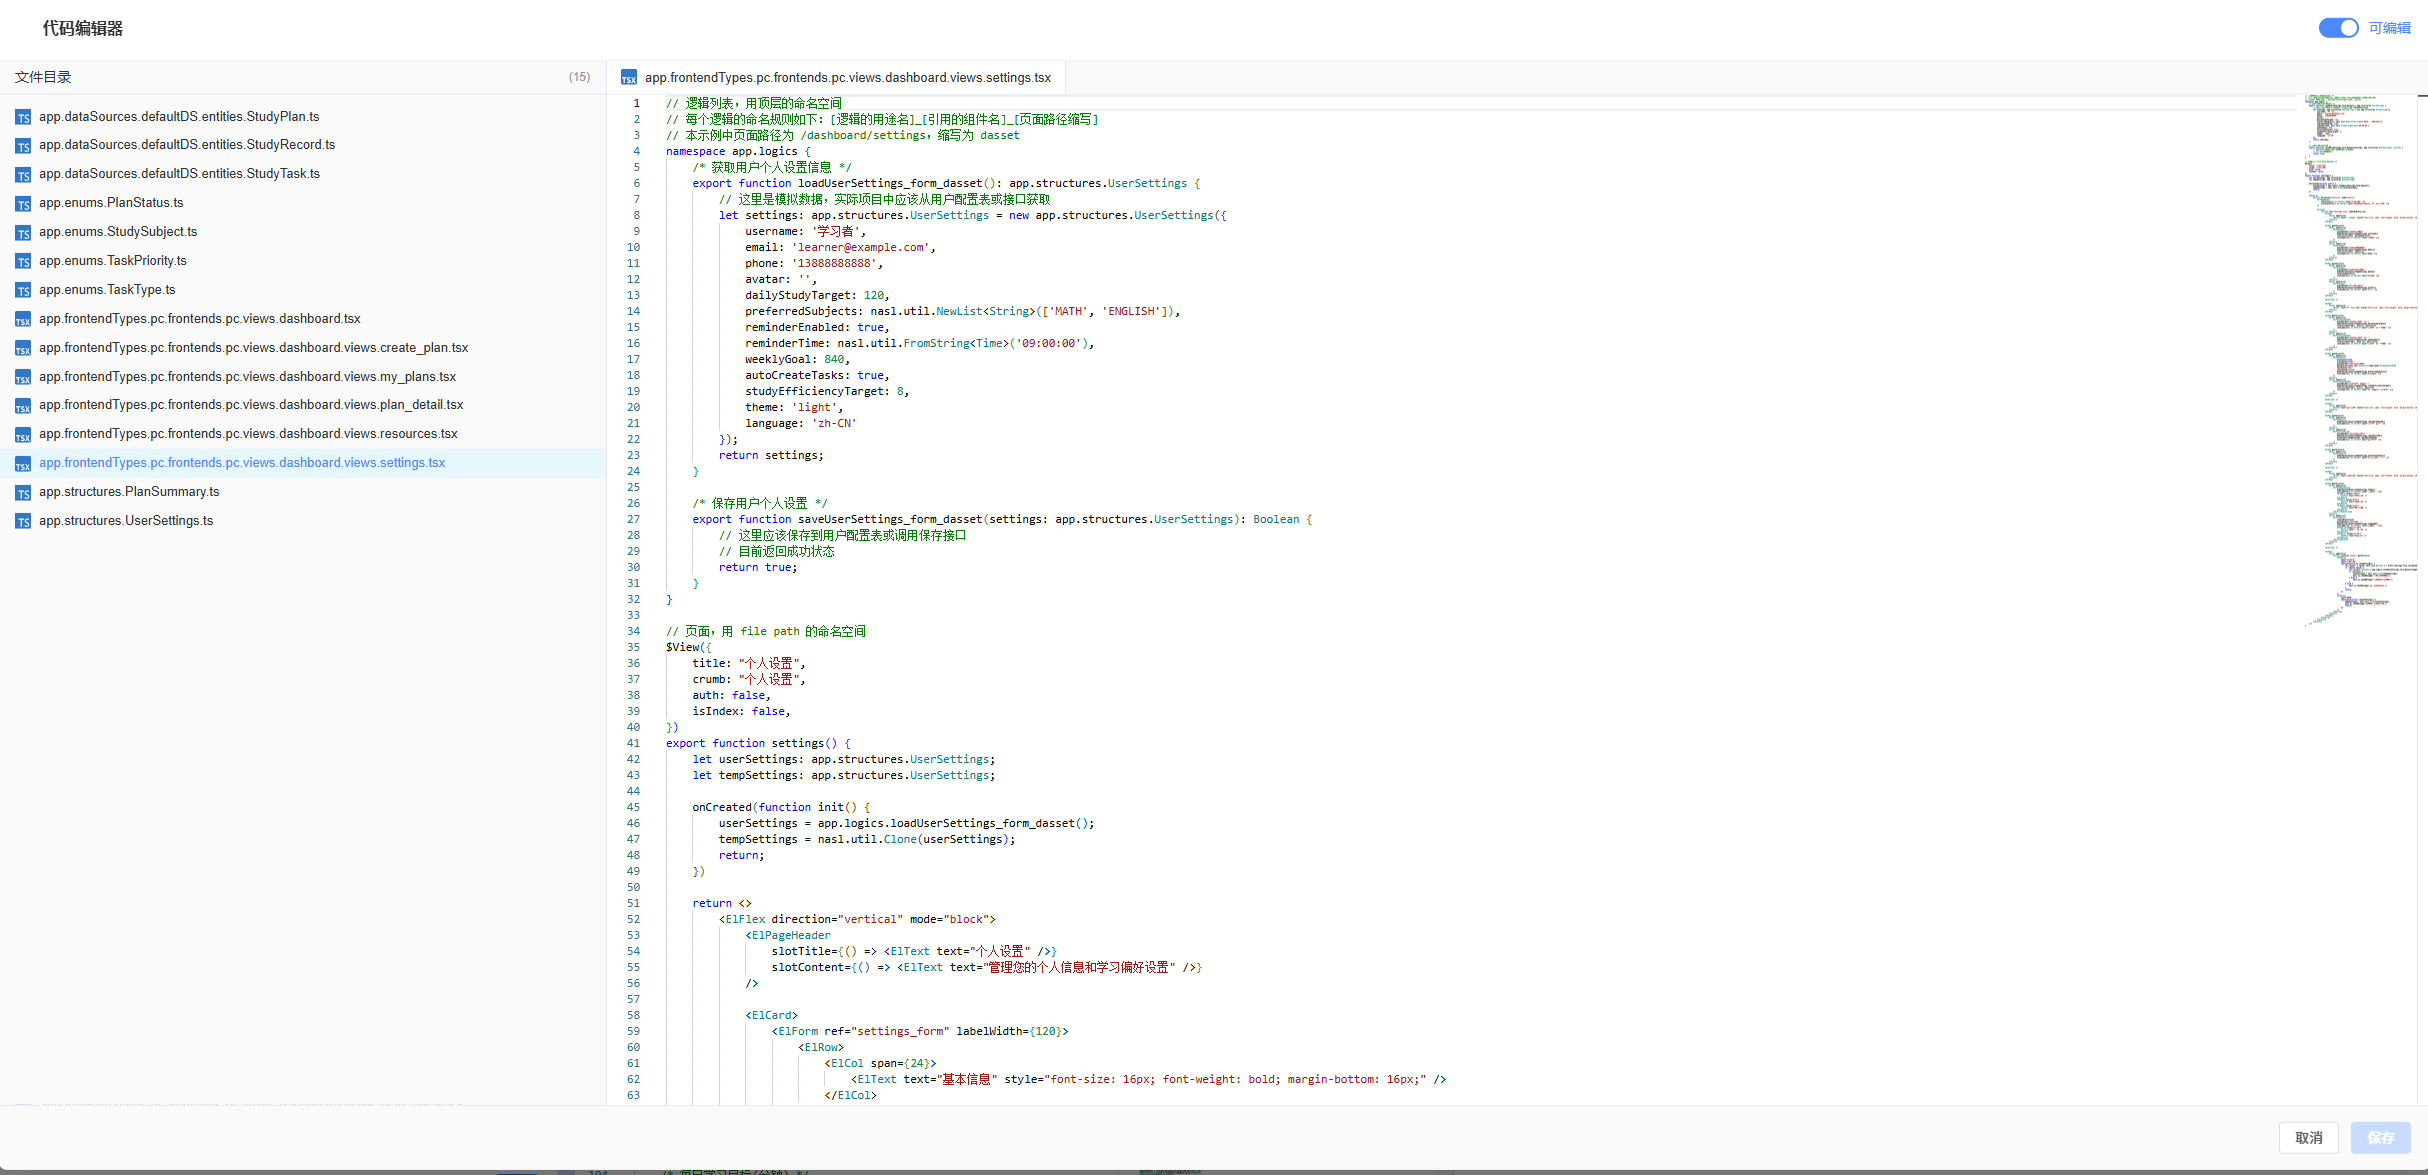Click the TS icon beside StudyPlan.ts
Screen dimensions: 2428x1175
click(x=23, y=118)
